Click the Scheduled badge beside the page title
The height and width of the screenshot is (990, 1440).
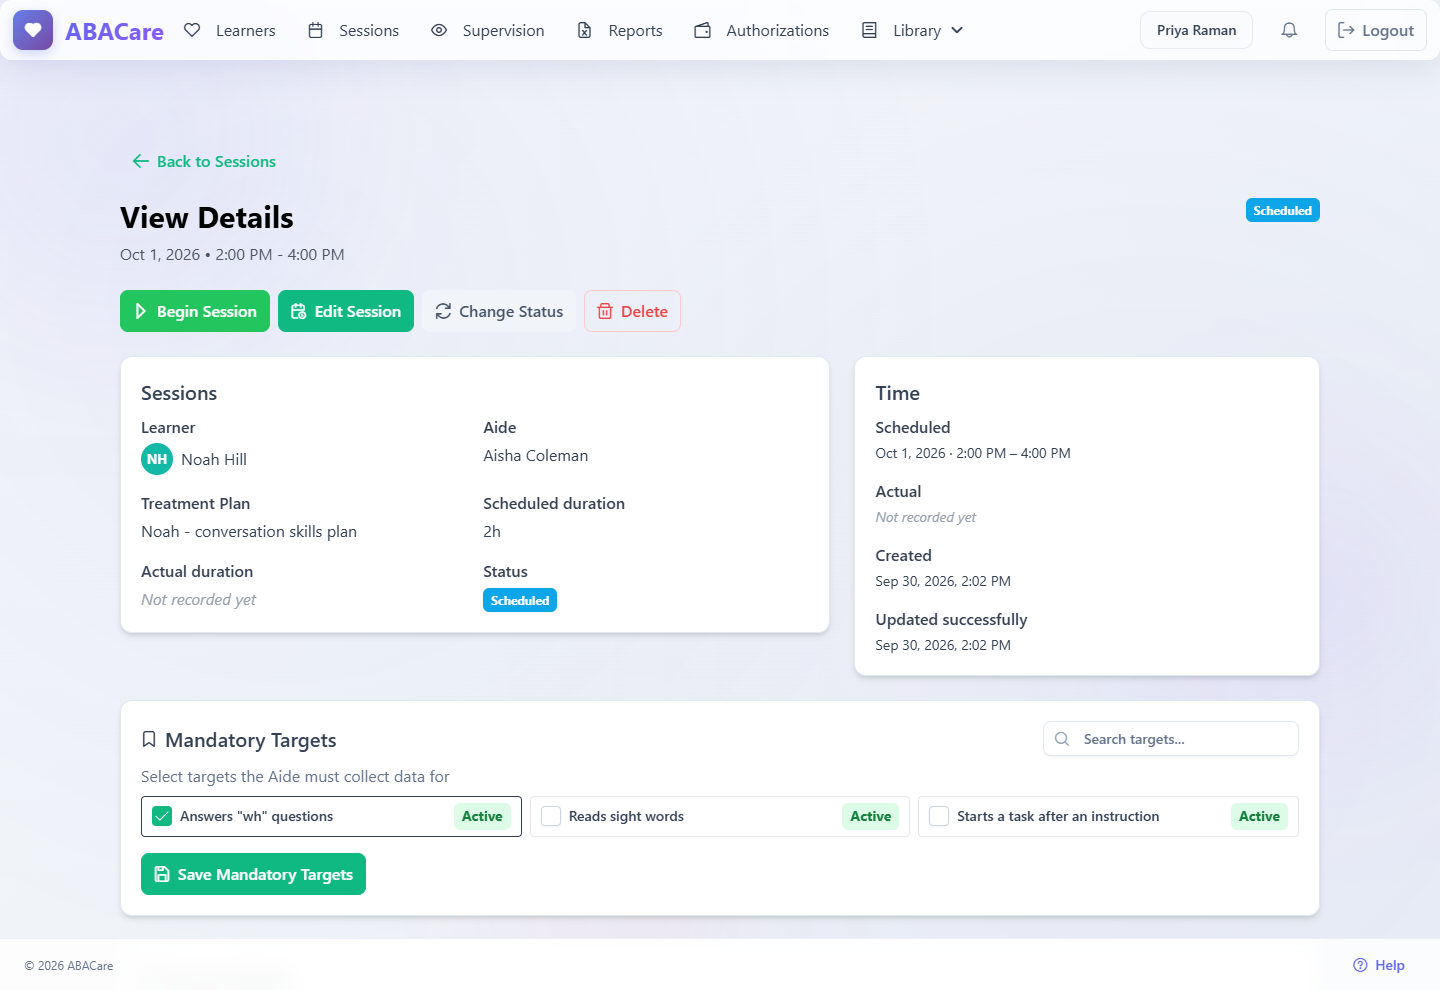pos(1282,210)
